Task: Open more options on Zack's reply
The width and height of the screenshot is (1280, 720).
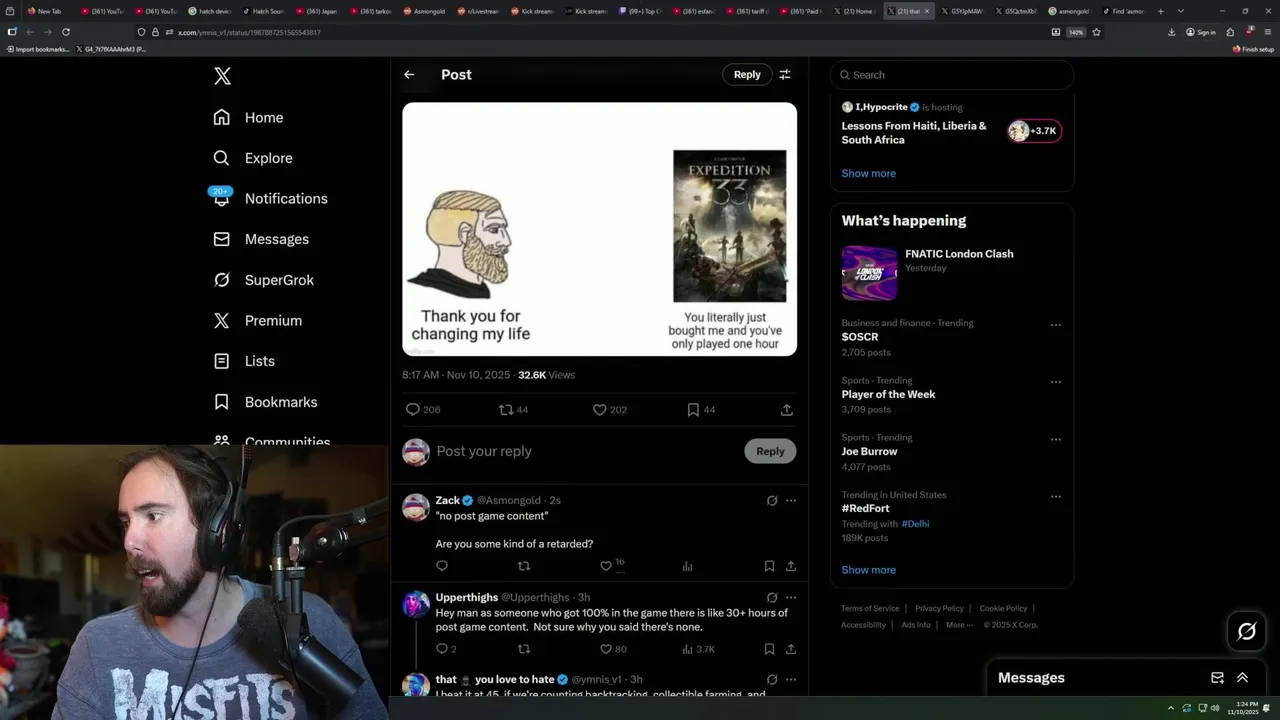Action: click(x=791, y=501)
